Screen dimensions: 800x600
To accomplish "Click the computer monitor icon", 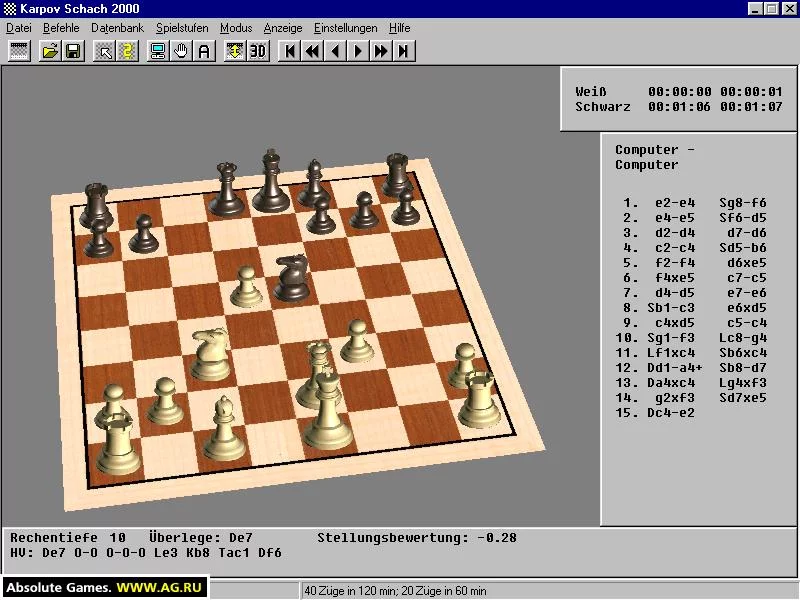I will click(x=158, y=51).
